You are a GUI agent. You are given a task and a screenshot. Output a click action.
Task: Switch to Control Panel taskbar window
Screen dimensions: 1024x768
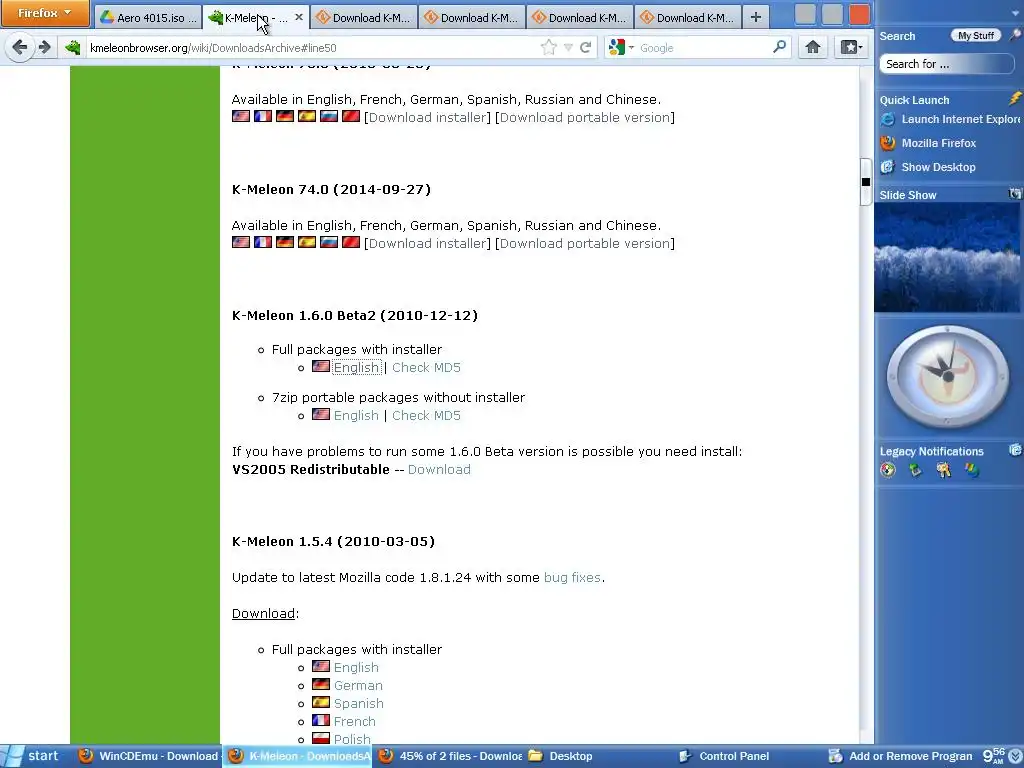[x=725, y=756]
